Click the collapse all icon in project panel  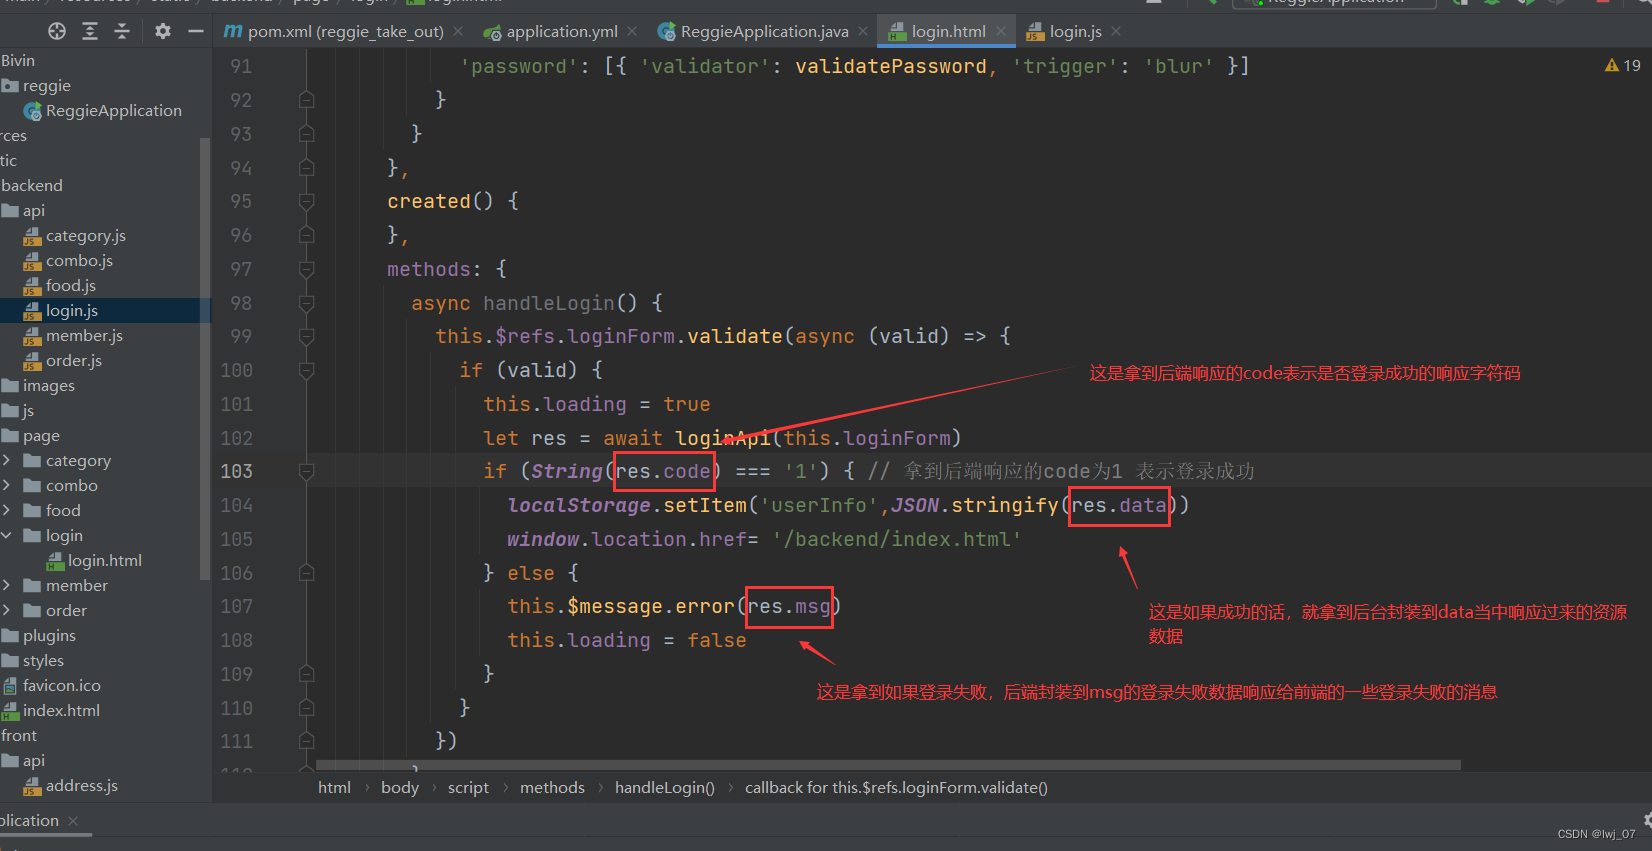122,31
